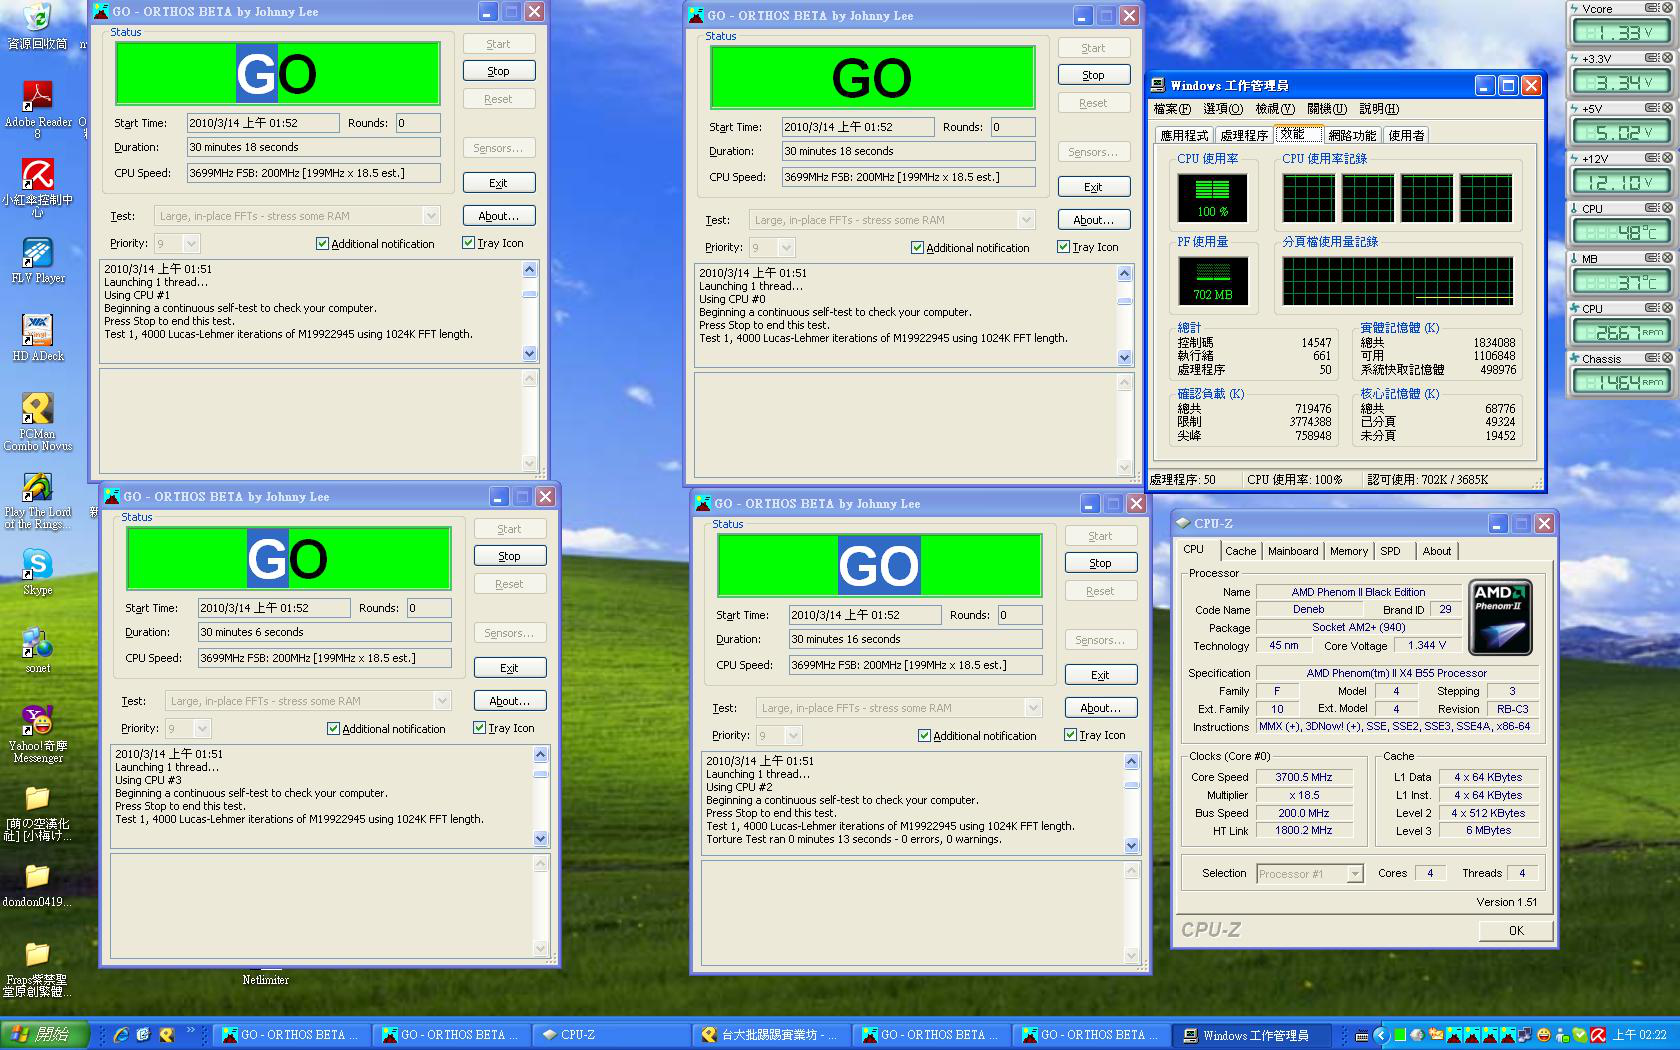Switch to the Mainboard tab in CPU-Z
1680x1050 pixels.
click(1292, 551)
